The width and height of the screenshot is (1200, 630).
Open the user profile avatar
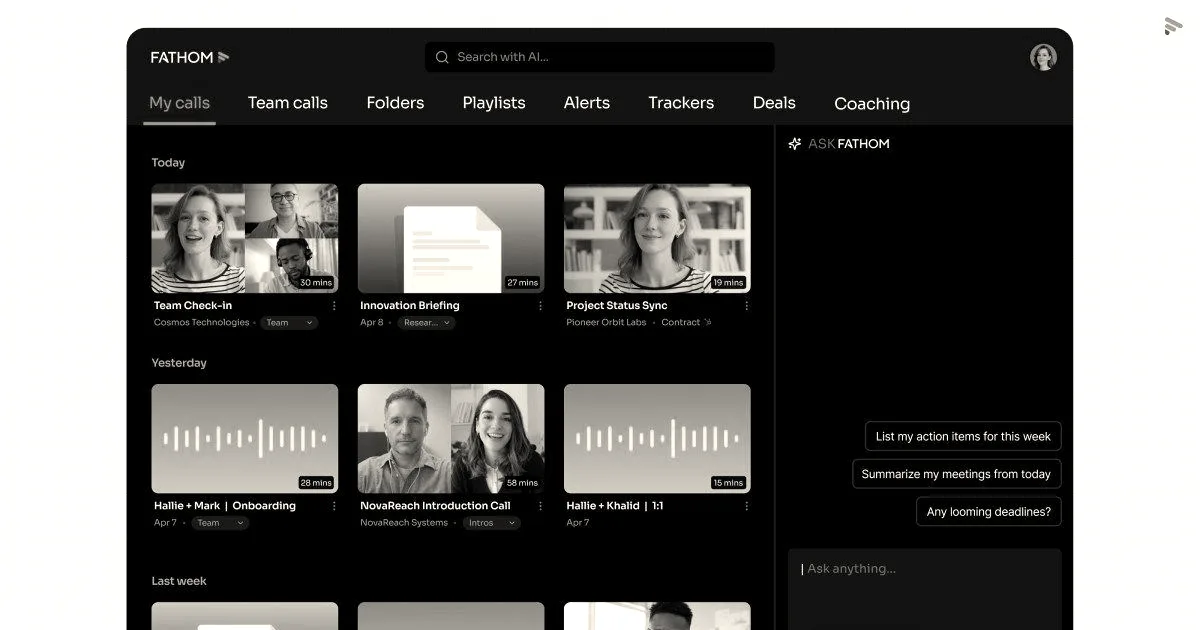click(x=1043, y=57)
